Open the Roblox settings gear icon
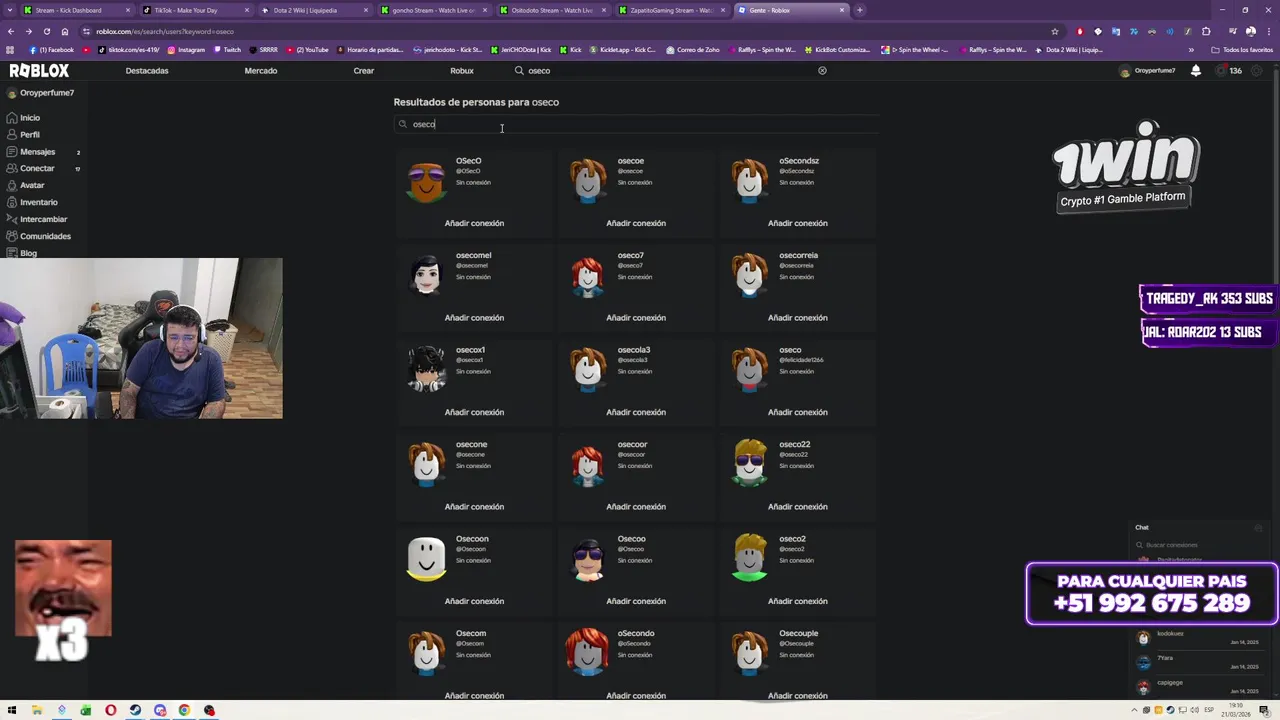Image resolution: width=1280 pixels, height=720 pixels. click(x=1257, y=71)
